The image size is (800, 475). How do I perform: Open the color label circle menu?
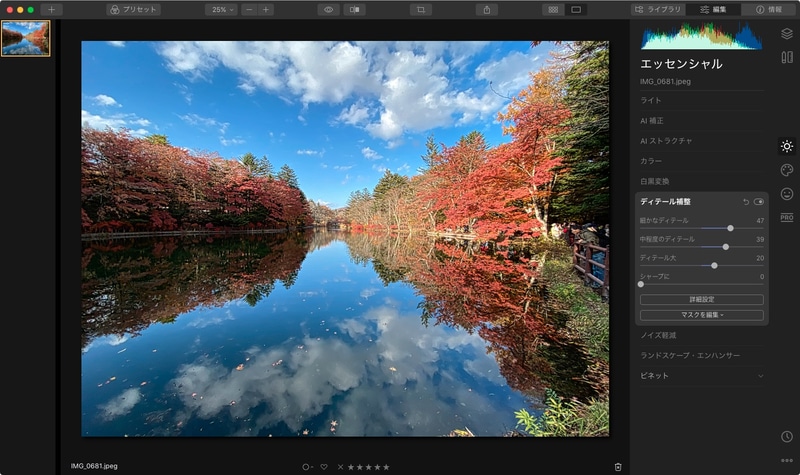point(307,467)
